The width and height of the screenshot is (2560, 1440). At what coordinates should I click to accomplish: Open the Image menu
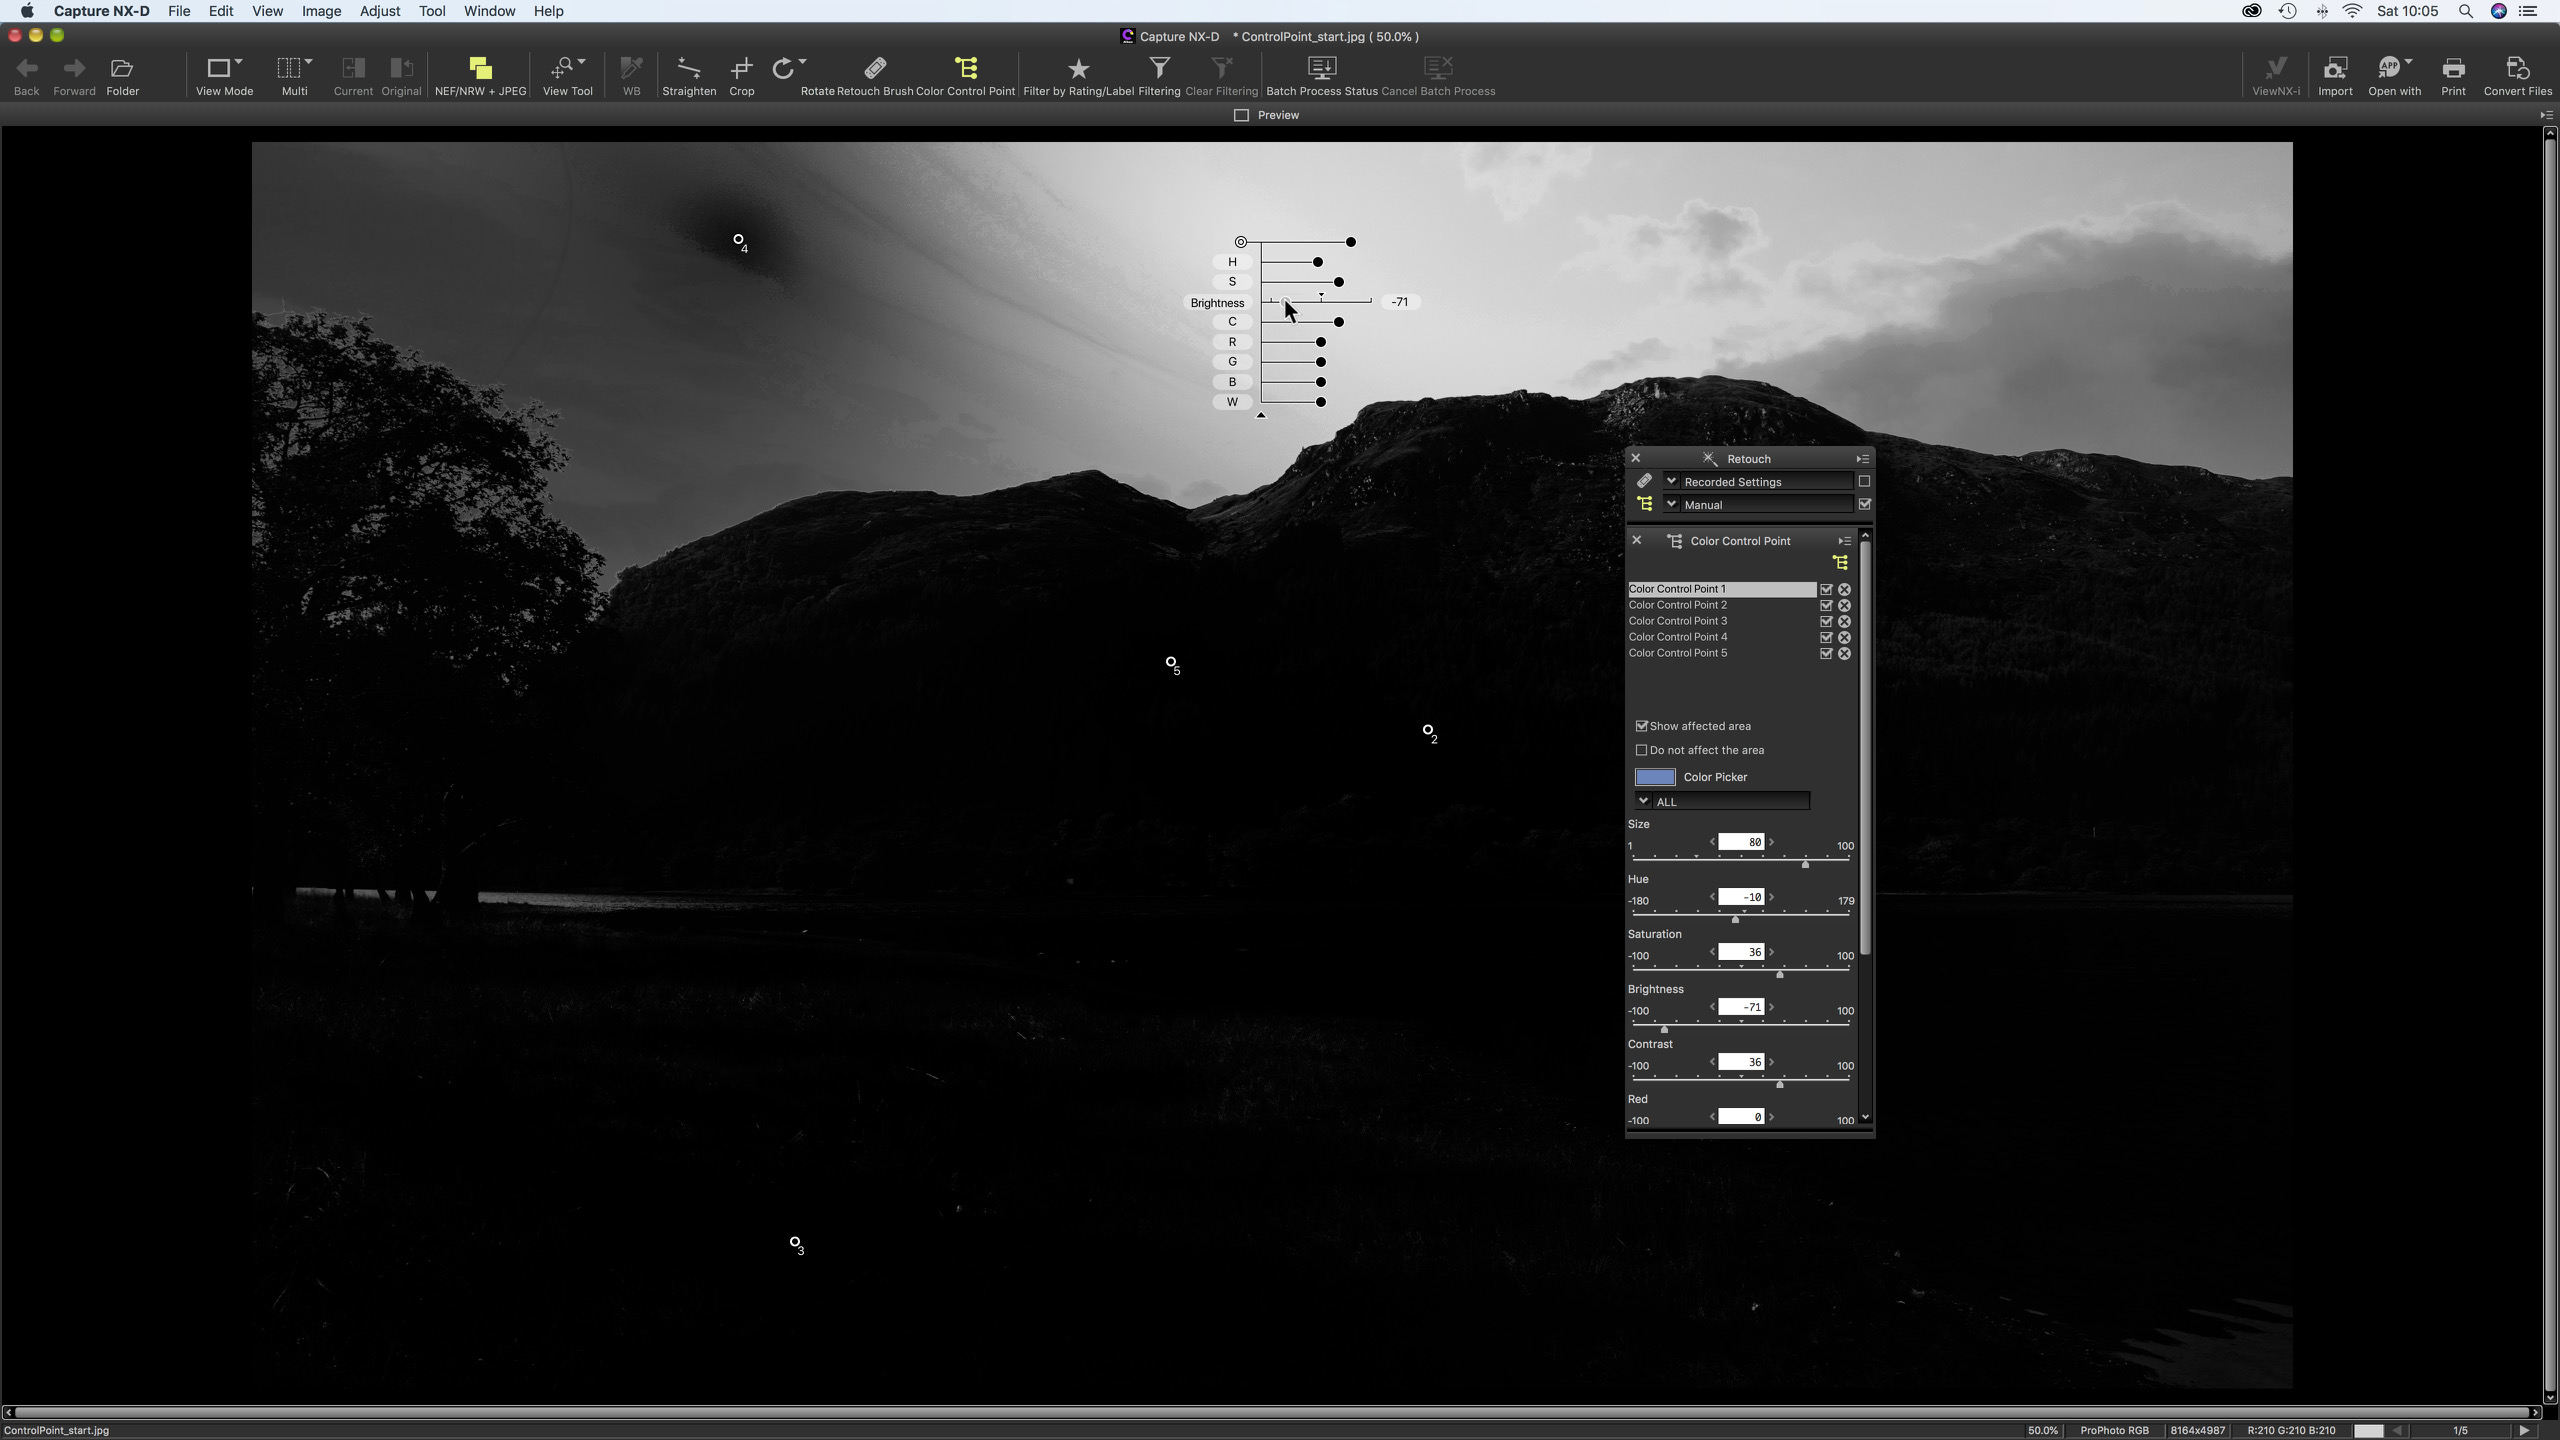(x=321, y=11)
